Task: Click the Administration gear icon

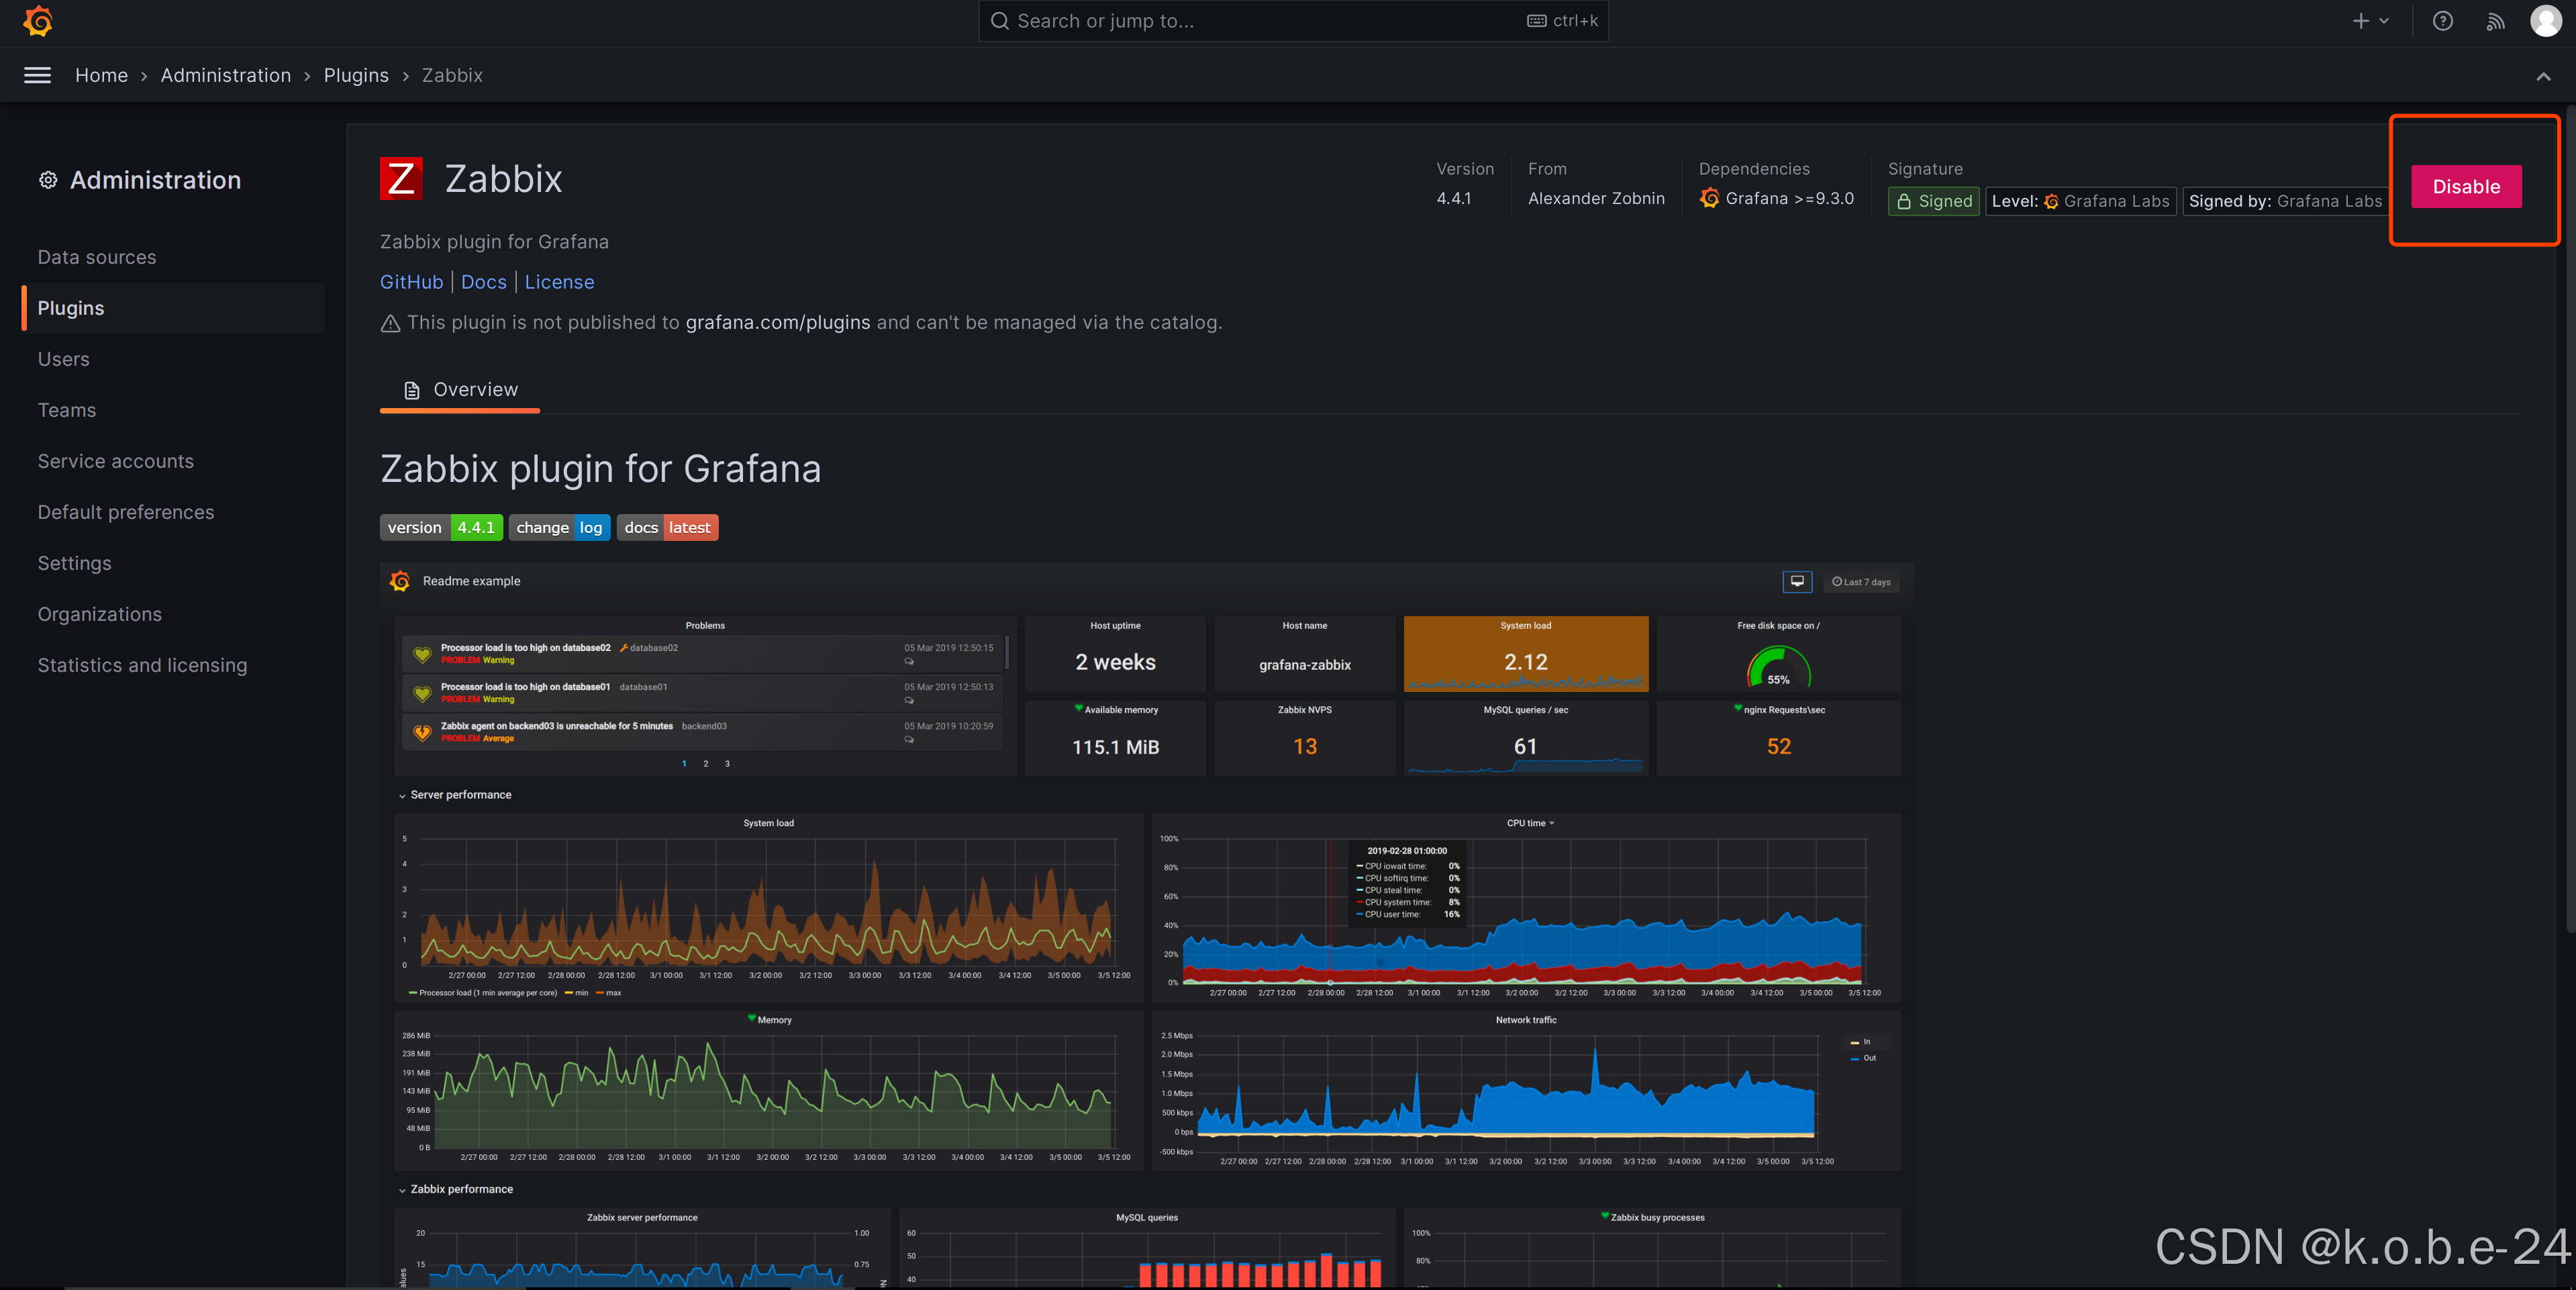Action: (x=48, y=180)
